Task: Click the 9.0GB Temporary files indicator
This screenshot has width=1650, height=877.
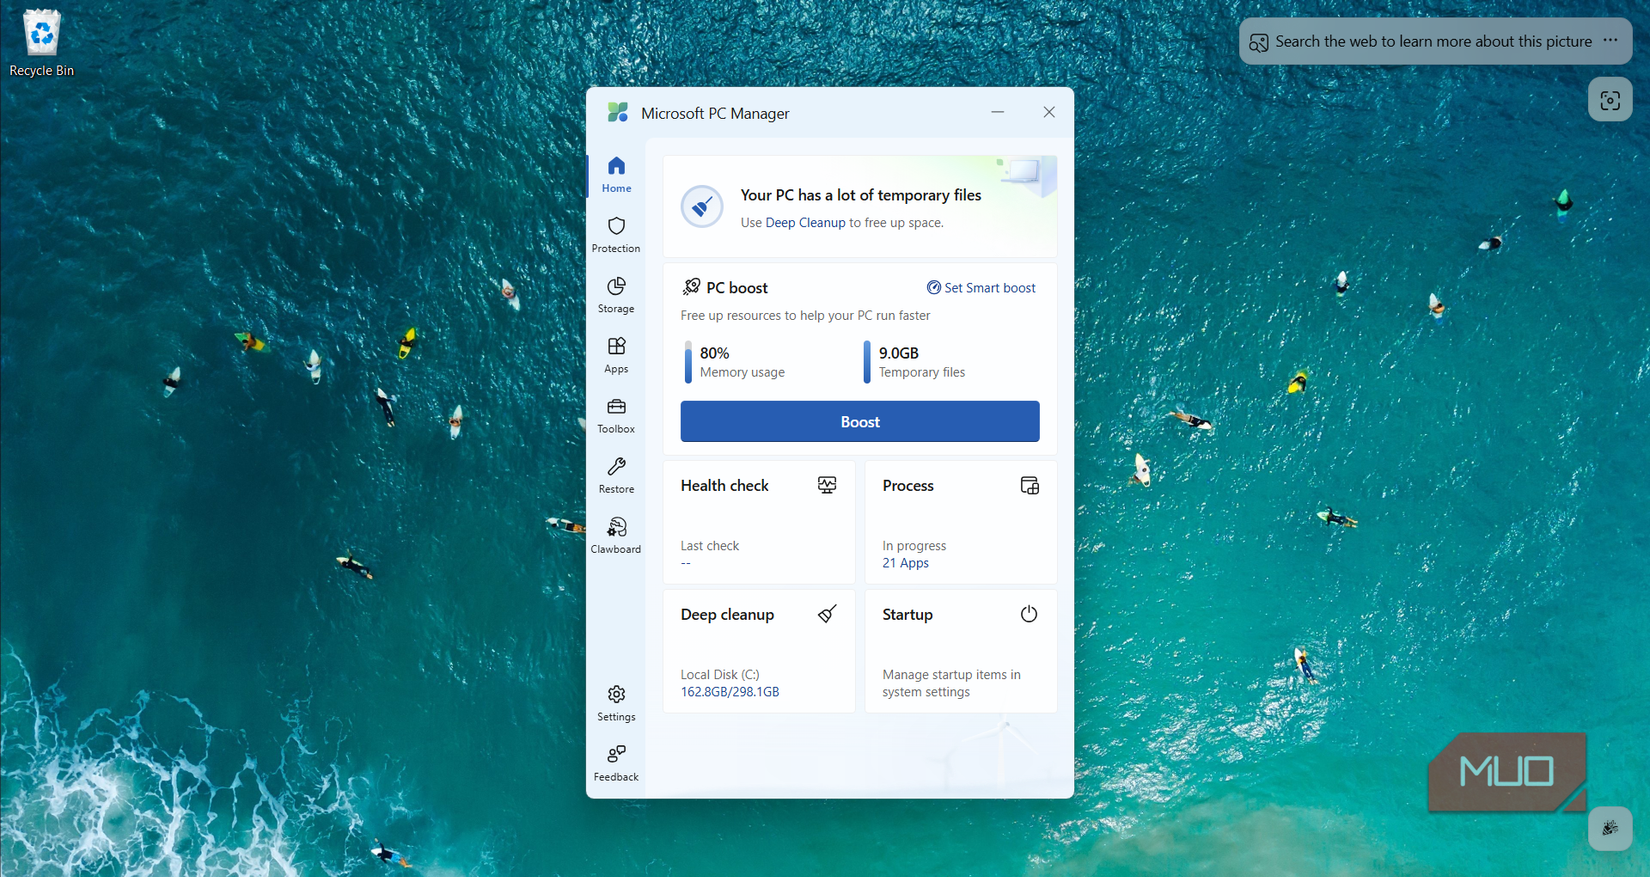Action: click(x=915, y=362)
